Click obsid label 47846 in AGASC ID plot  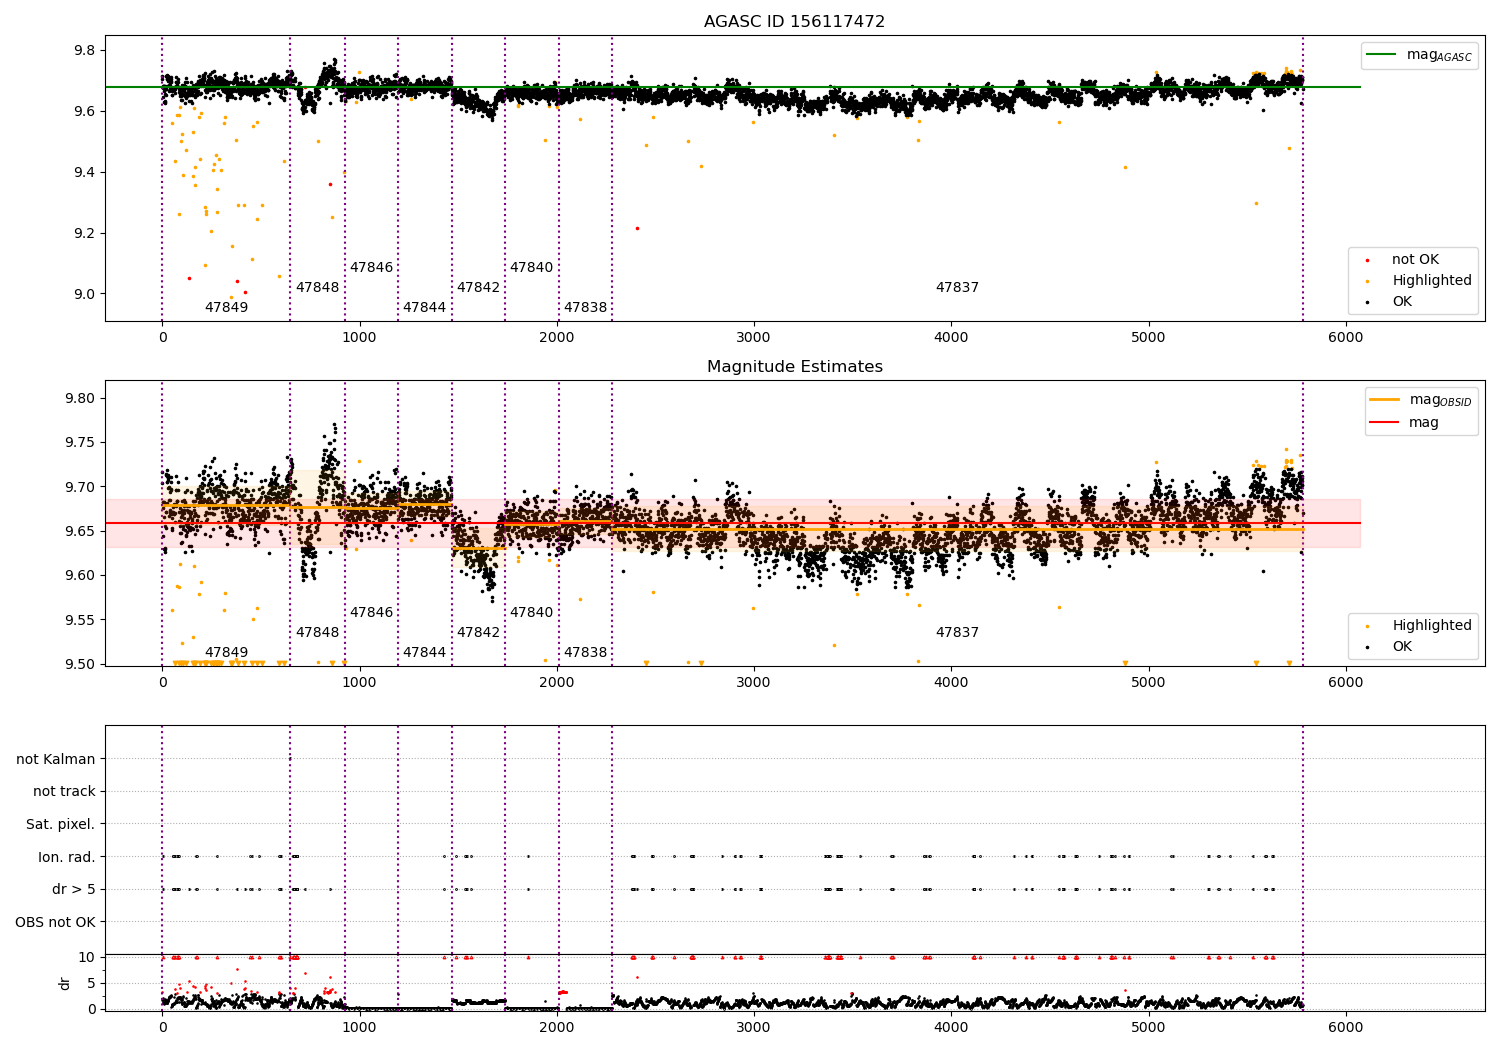371,268
